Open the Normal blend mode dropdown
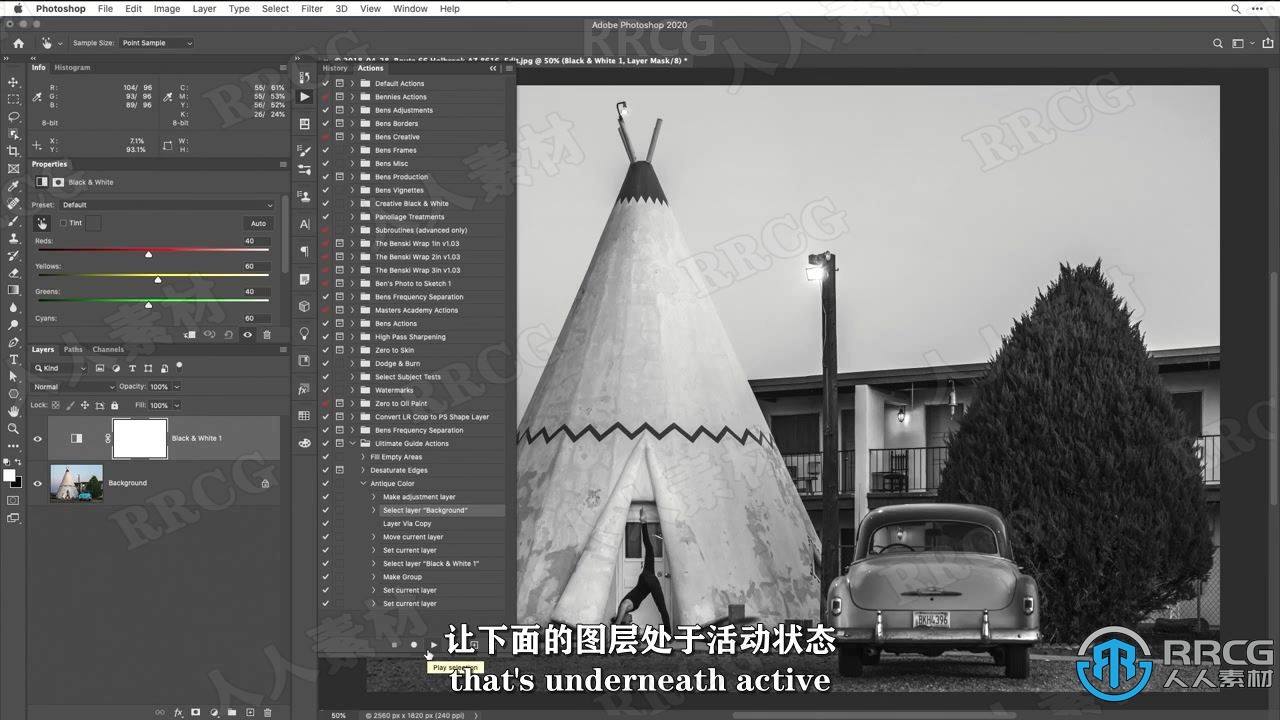Image resolution: width=1280 pixels, height=720 pixels. 74,387
